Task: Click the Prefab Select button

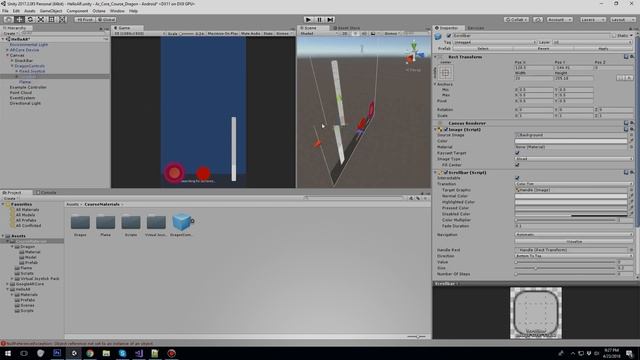Action: coord(483,49)
